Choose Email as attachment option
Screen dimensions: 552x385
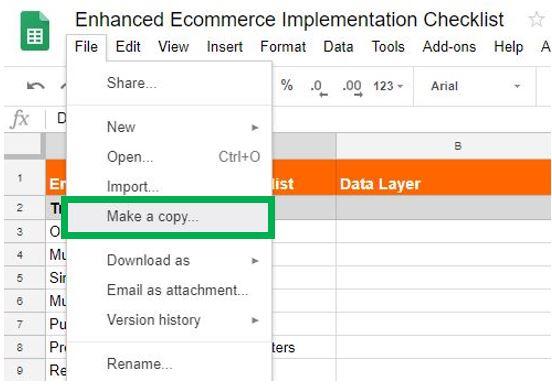point(169,290)
